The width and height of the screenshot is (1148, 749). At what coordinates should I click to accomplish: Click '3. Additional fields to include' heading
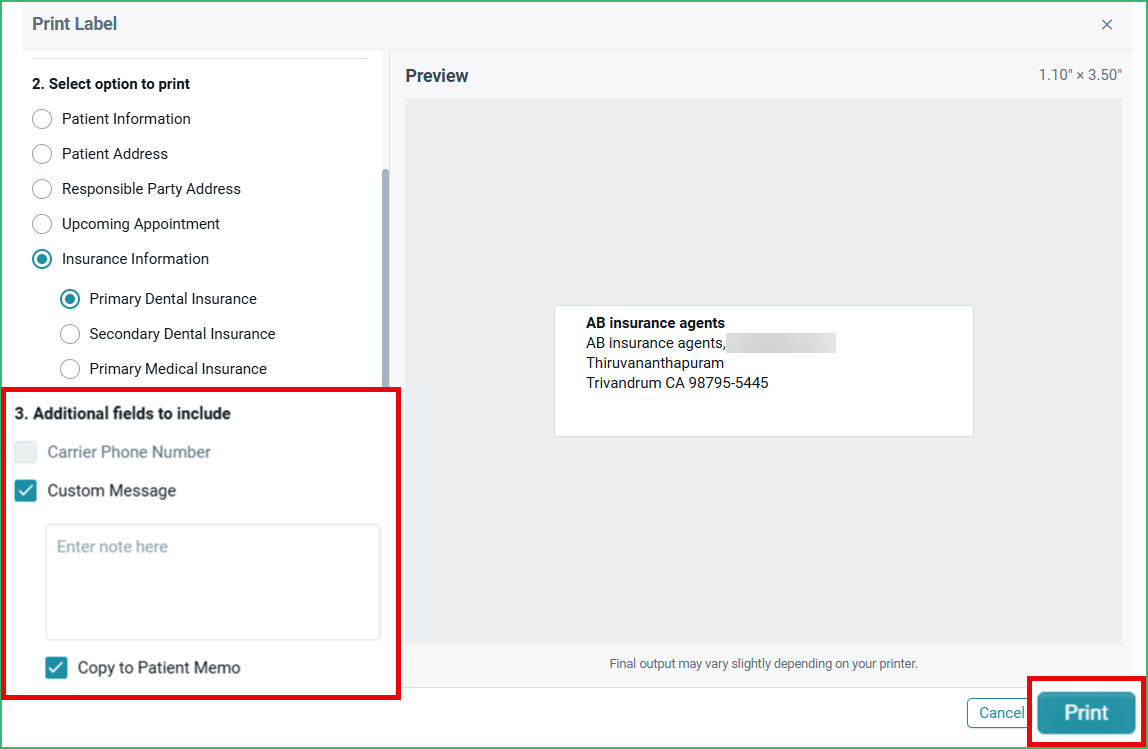click(x=123, y=414)
